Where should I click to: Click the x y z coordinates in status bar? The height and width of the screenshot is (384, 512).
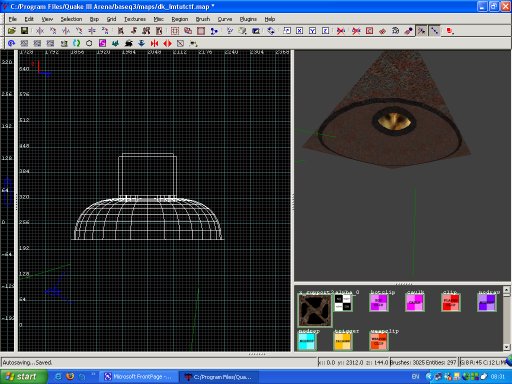(353, 362)
